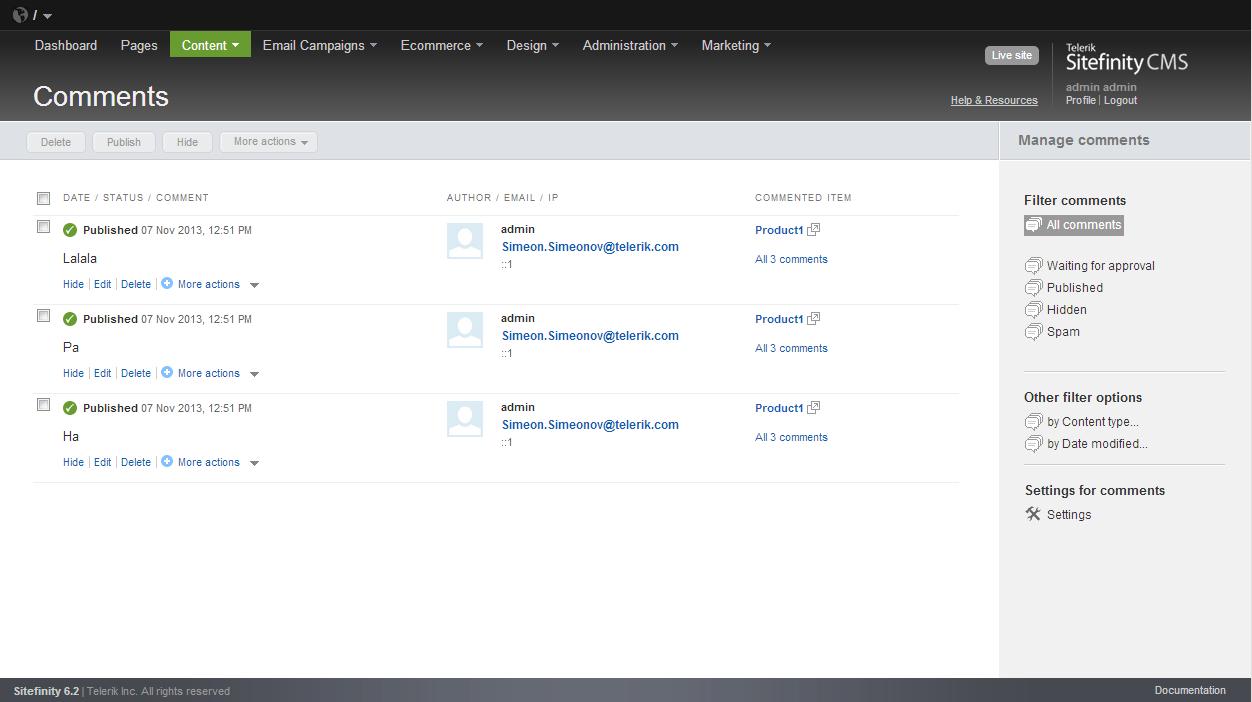Toggle the select all comments checkbox
This screenshot has height=702, width=1252.
click(43, 198)
